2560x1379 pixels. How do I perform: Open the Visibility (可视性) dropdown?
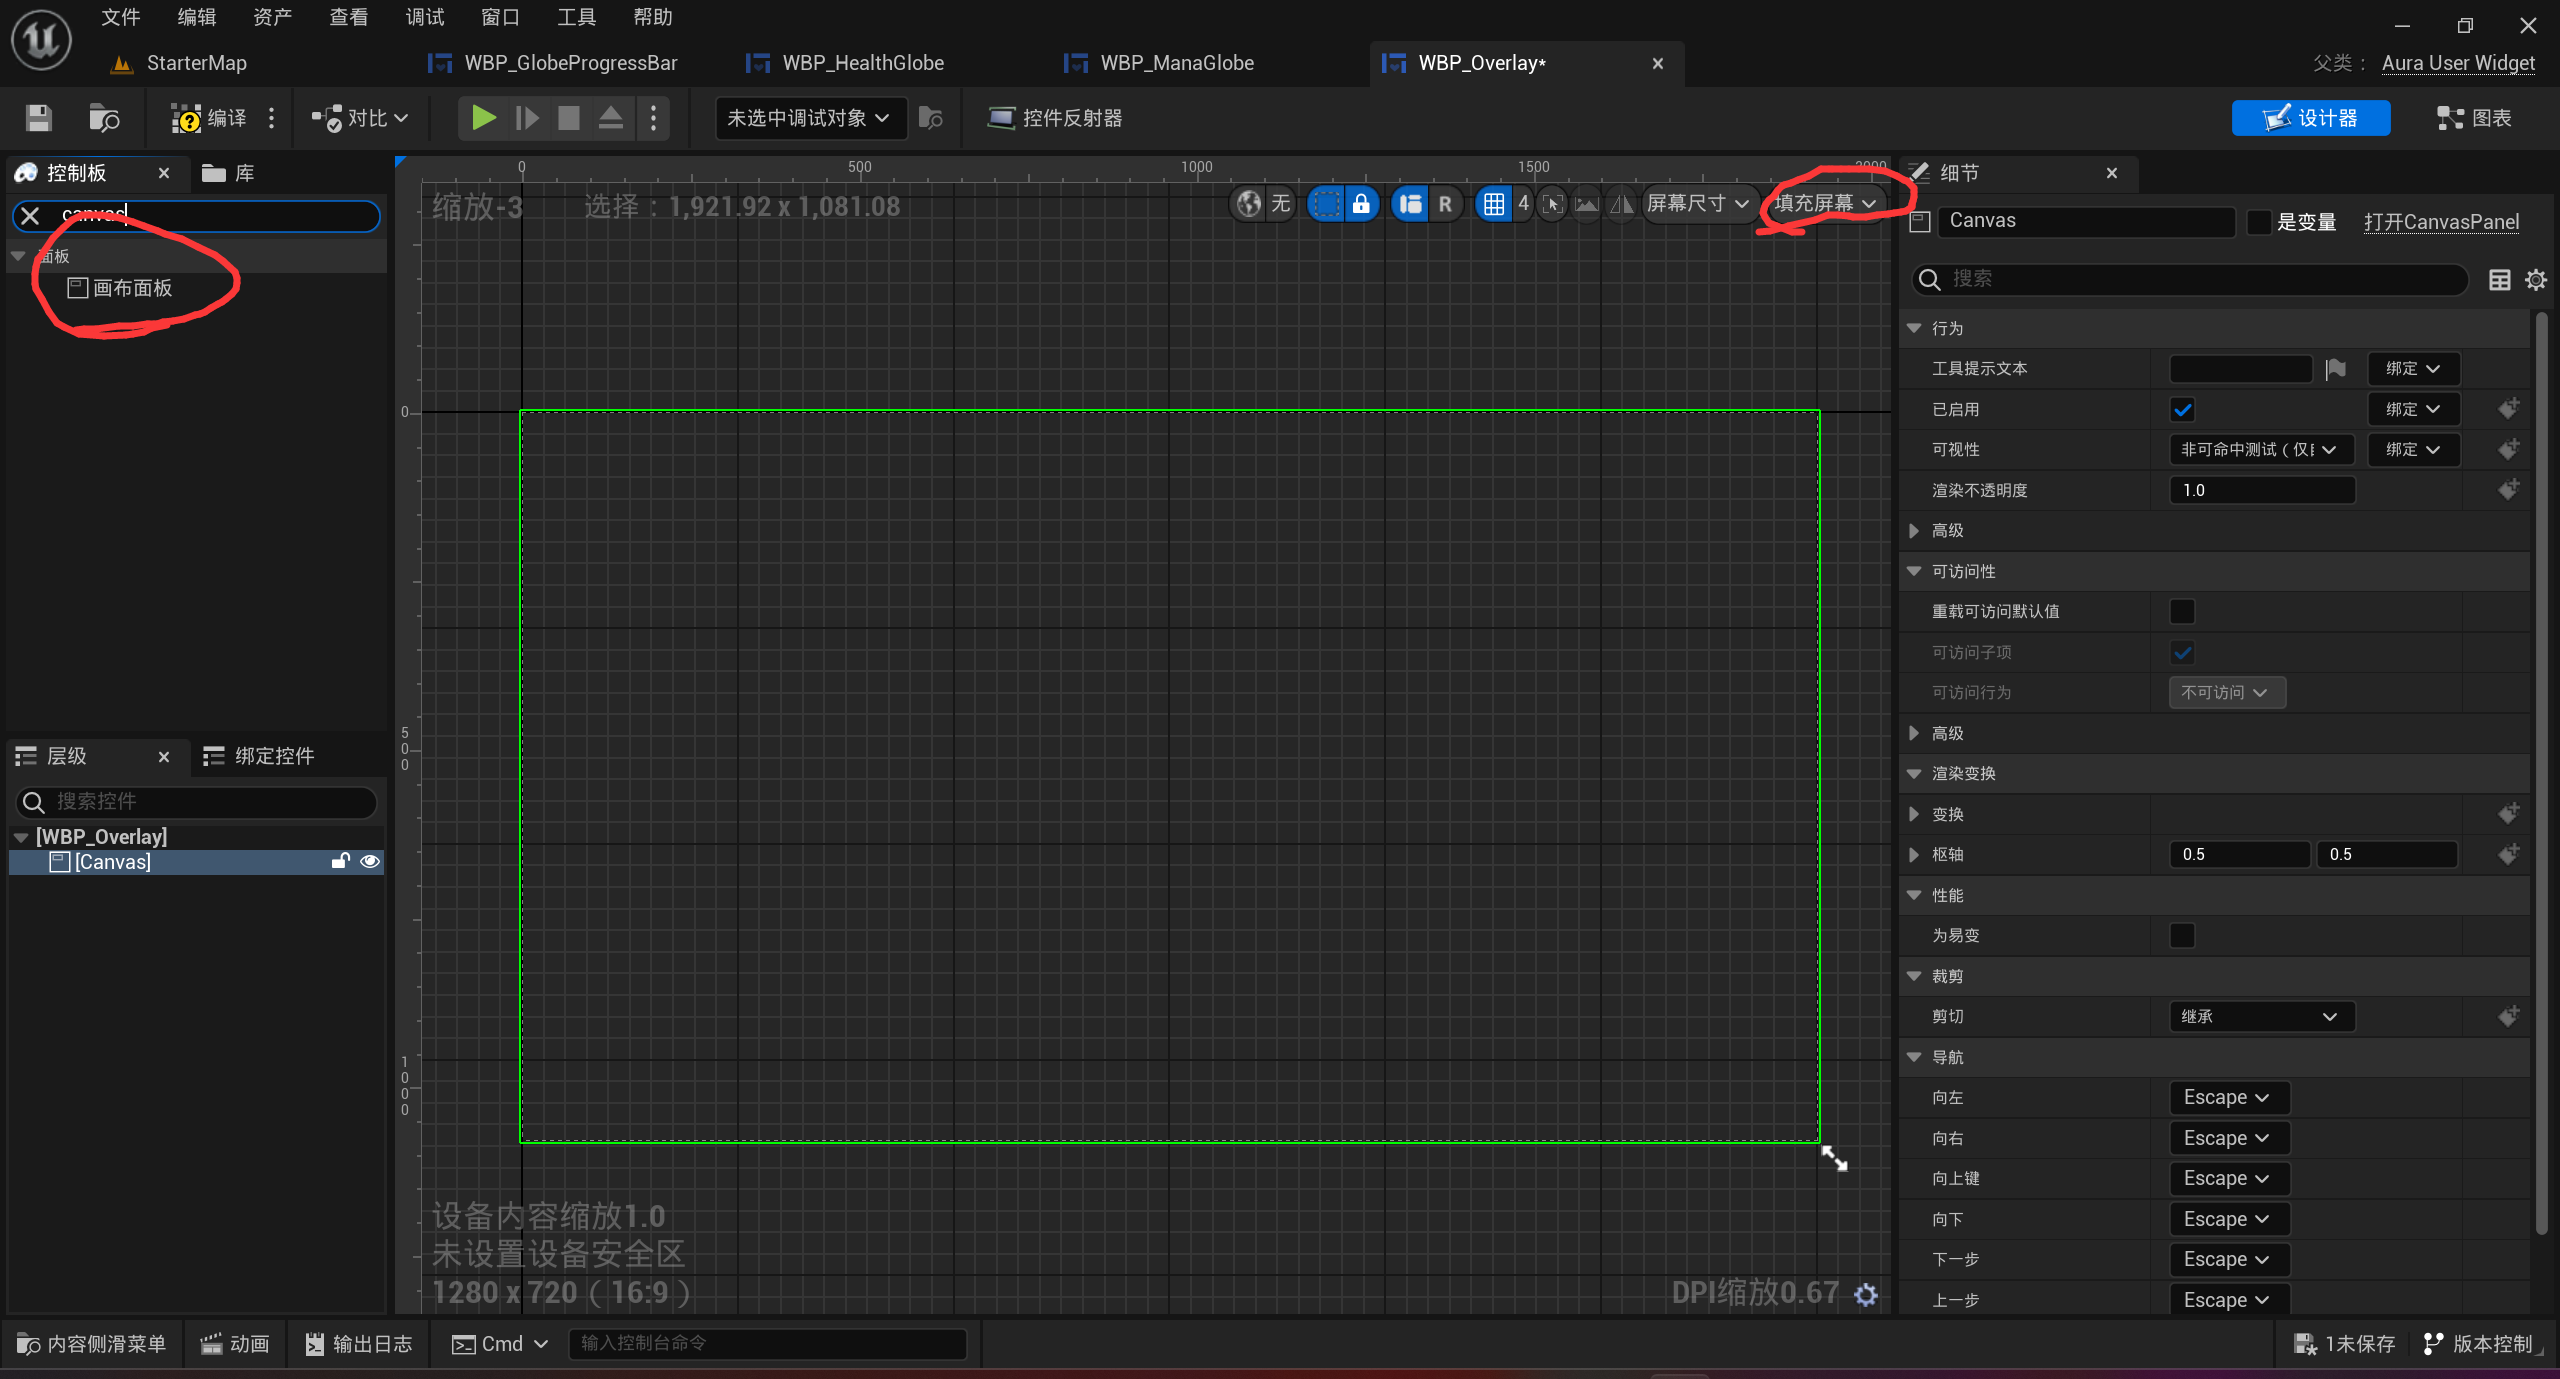pyautogui.click(x=2260, y=450)
